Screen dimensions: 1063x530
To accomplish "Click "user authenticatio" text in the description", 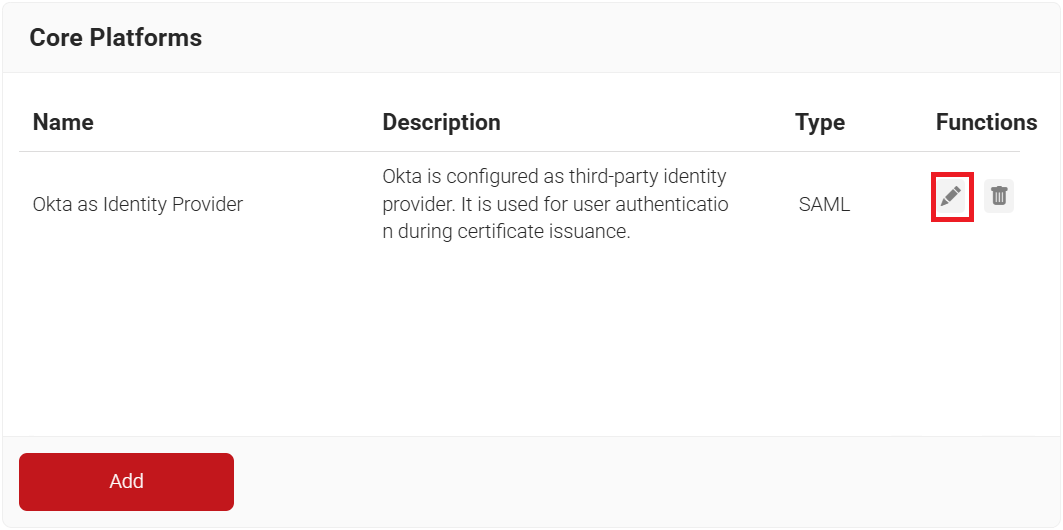I will tap(653, 205).
